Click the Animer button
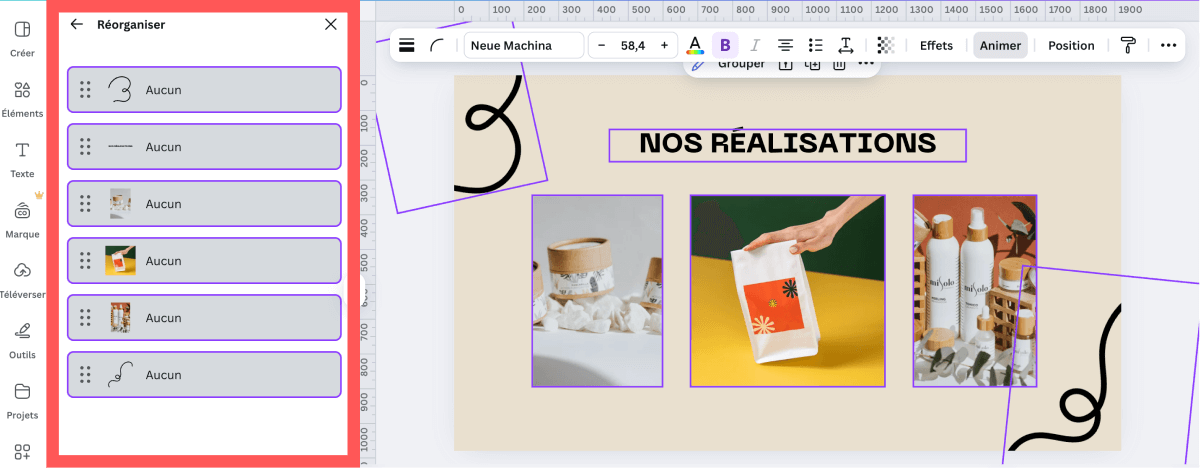 coord(1001,45)
